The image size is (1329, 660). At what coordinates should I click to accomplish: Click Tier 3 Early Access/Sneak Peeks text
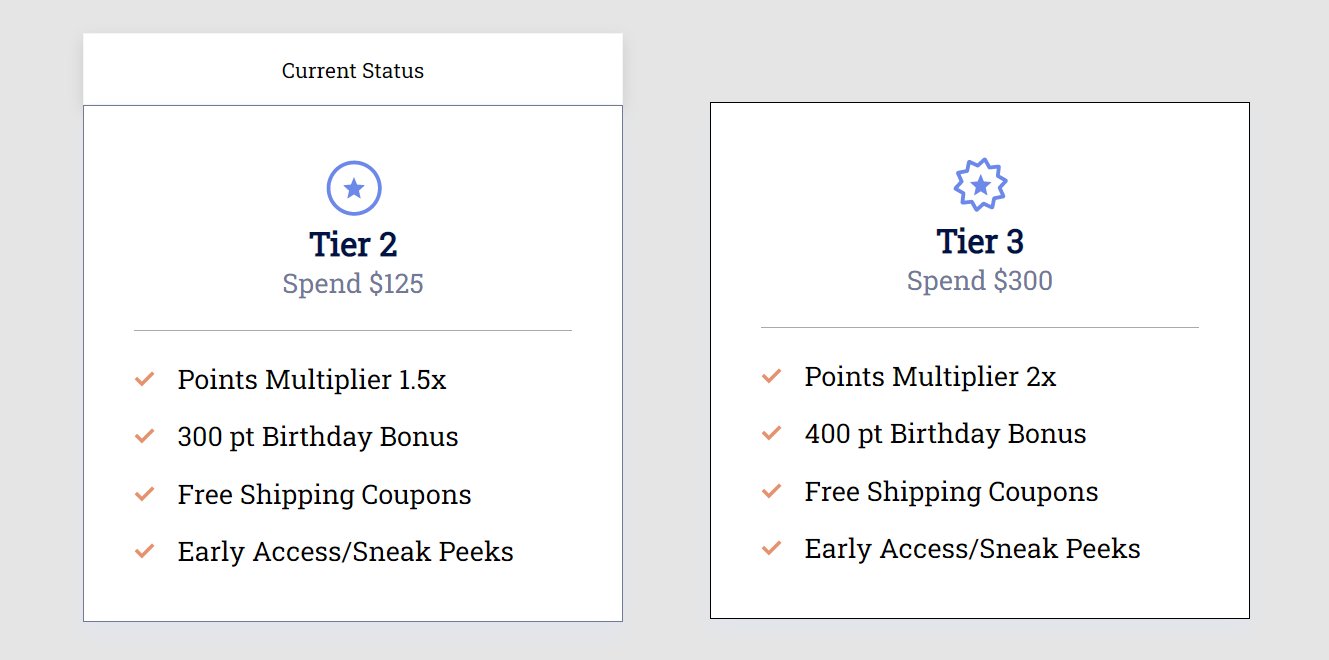click(x=973, y=549)
